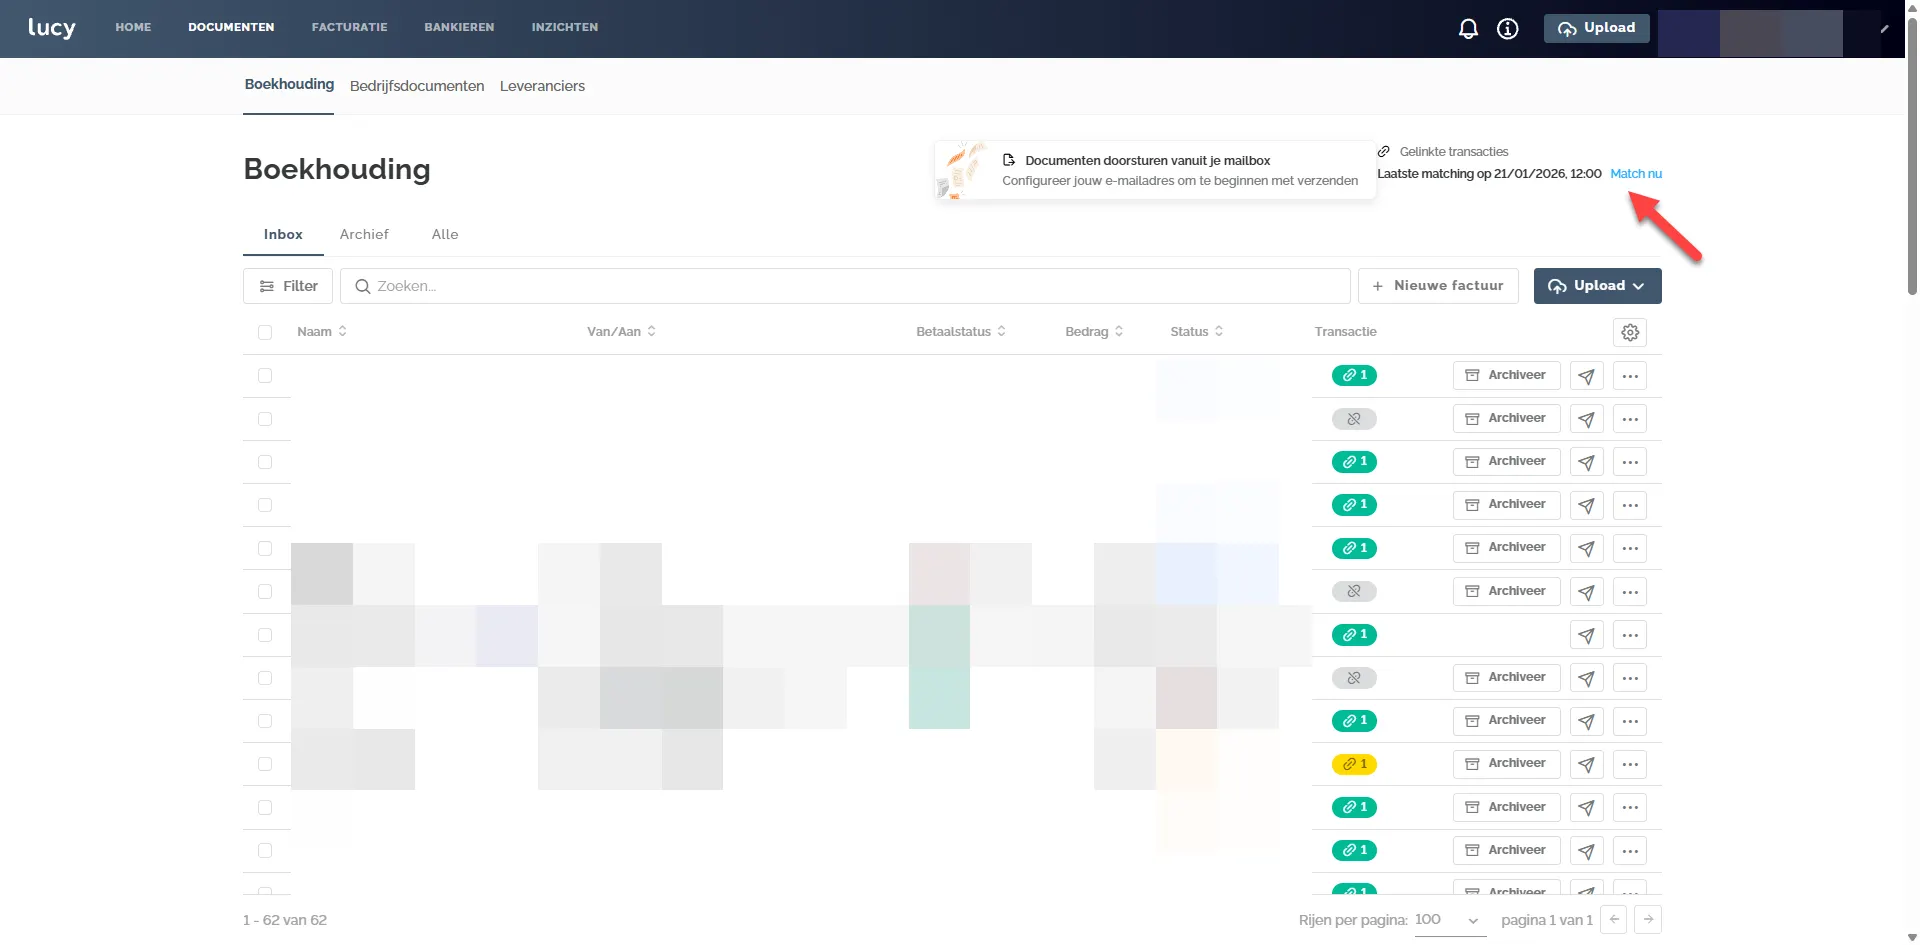Click the grey unlinked badge in the second row
The width and height of the screenshot is (1920, 945).
1354,419
